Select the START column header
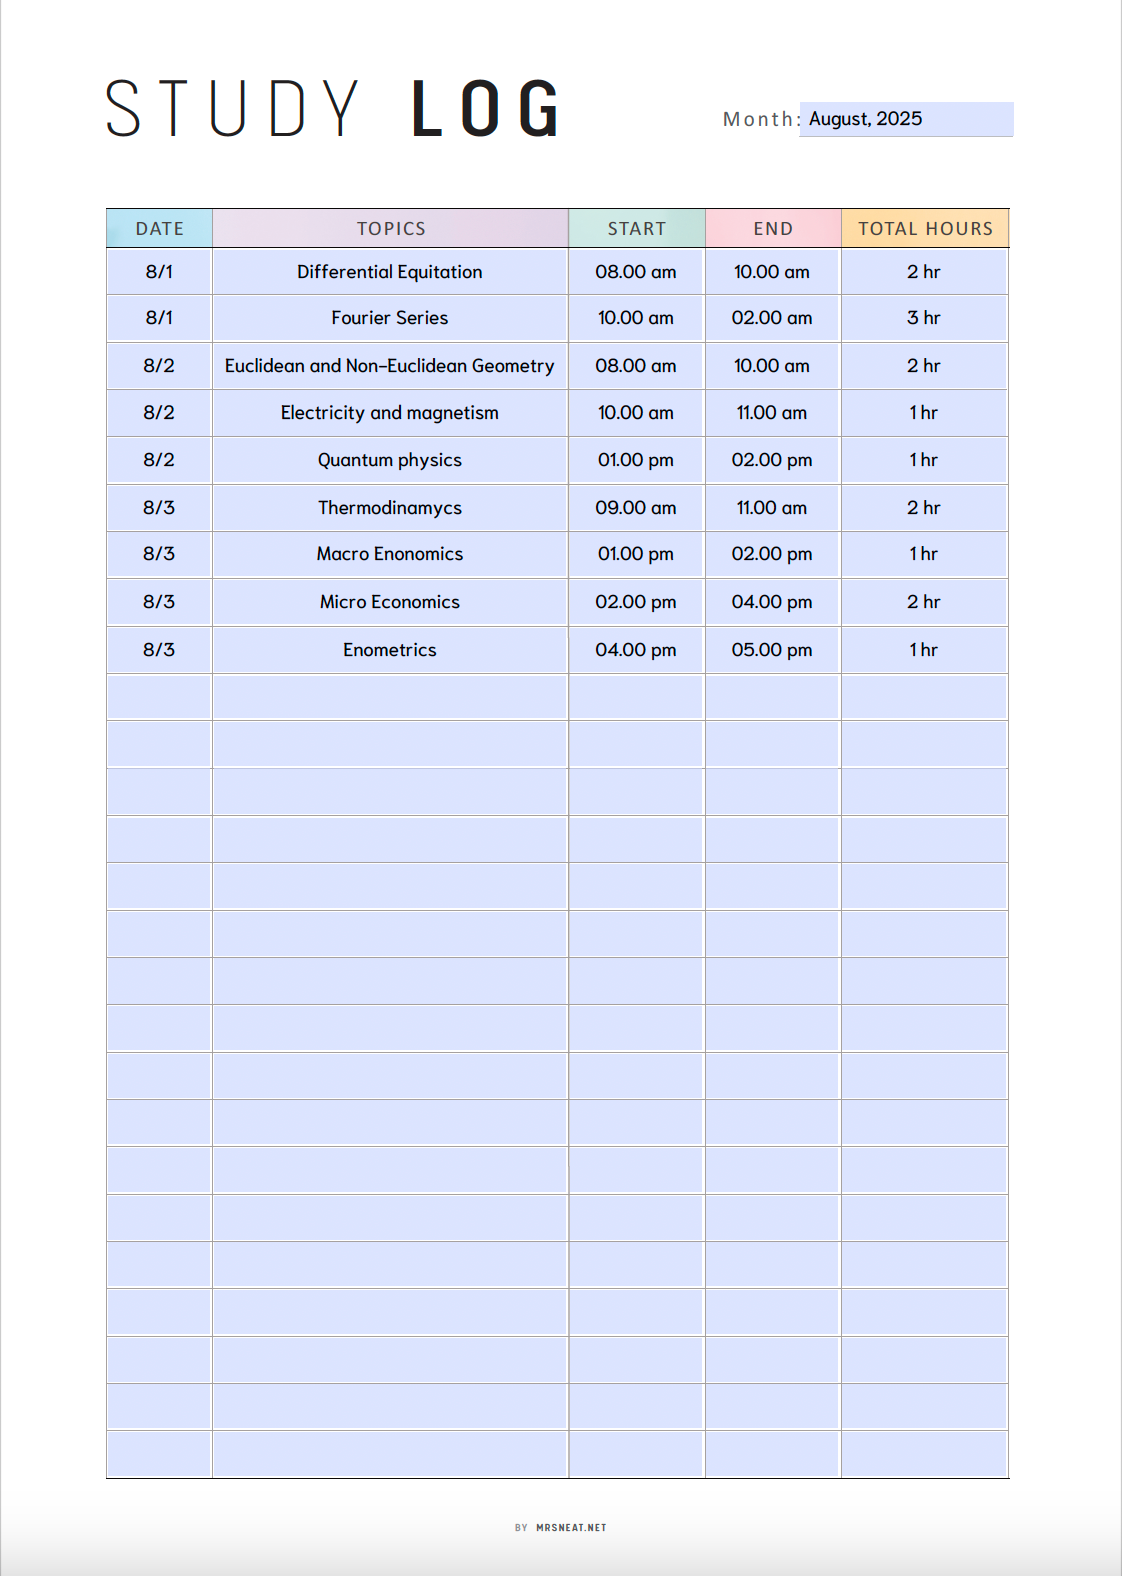The image size is (1122, 1576). tap(636, 229)
